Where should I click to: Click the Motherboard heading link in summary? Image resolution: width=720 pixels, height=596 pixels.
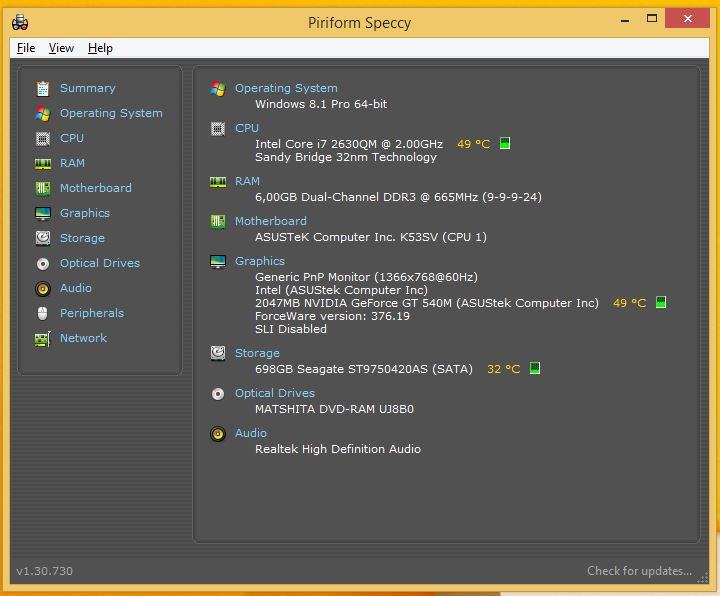tap(270, 221)
